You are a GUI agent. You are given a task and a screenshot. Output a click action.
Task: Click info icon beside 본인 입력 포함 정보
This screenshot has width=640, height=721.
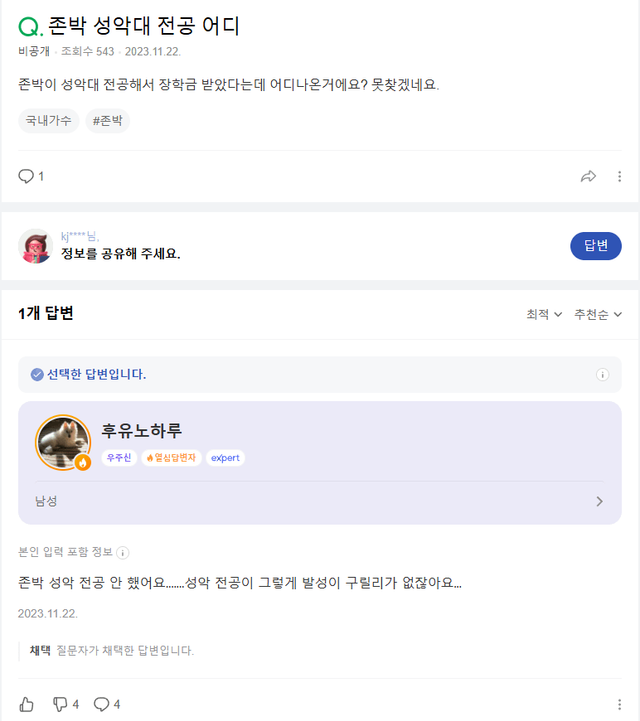point(123,552)
